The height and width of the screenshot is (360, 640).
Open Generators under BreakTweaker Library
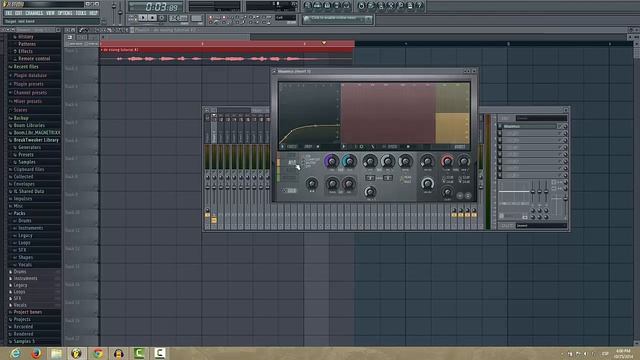(29, 147)
